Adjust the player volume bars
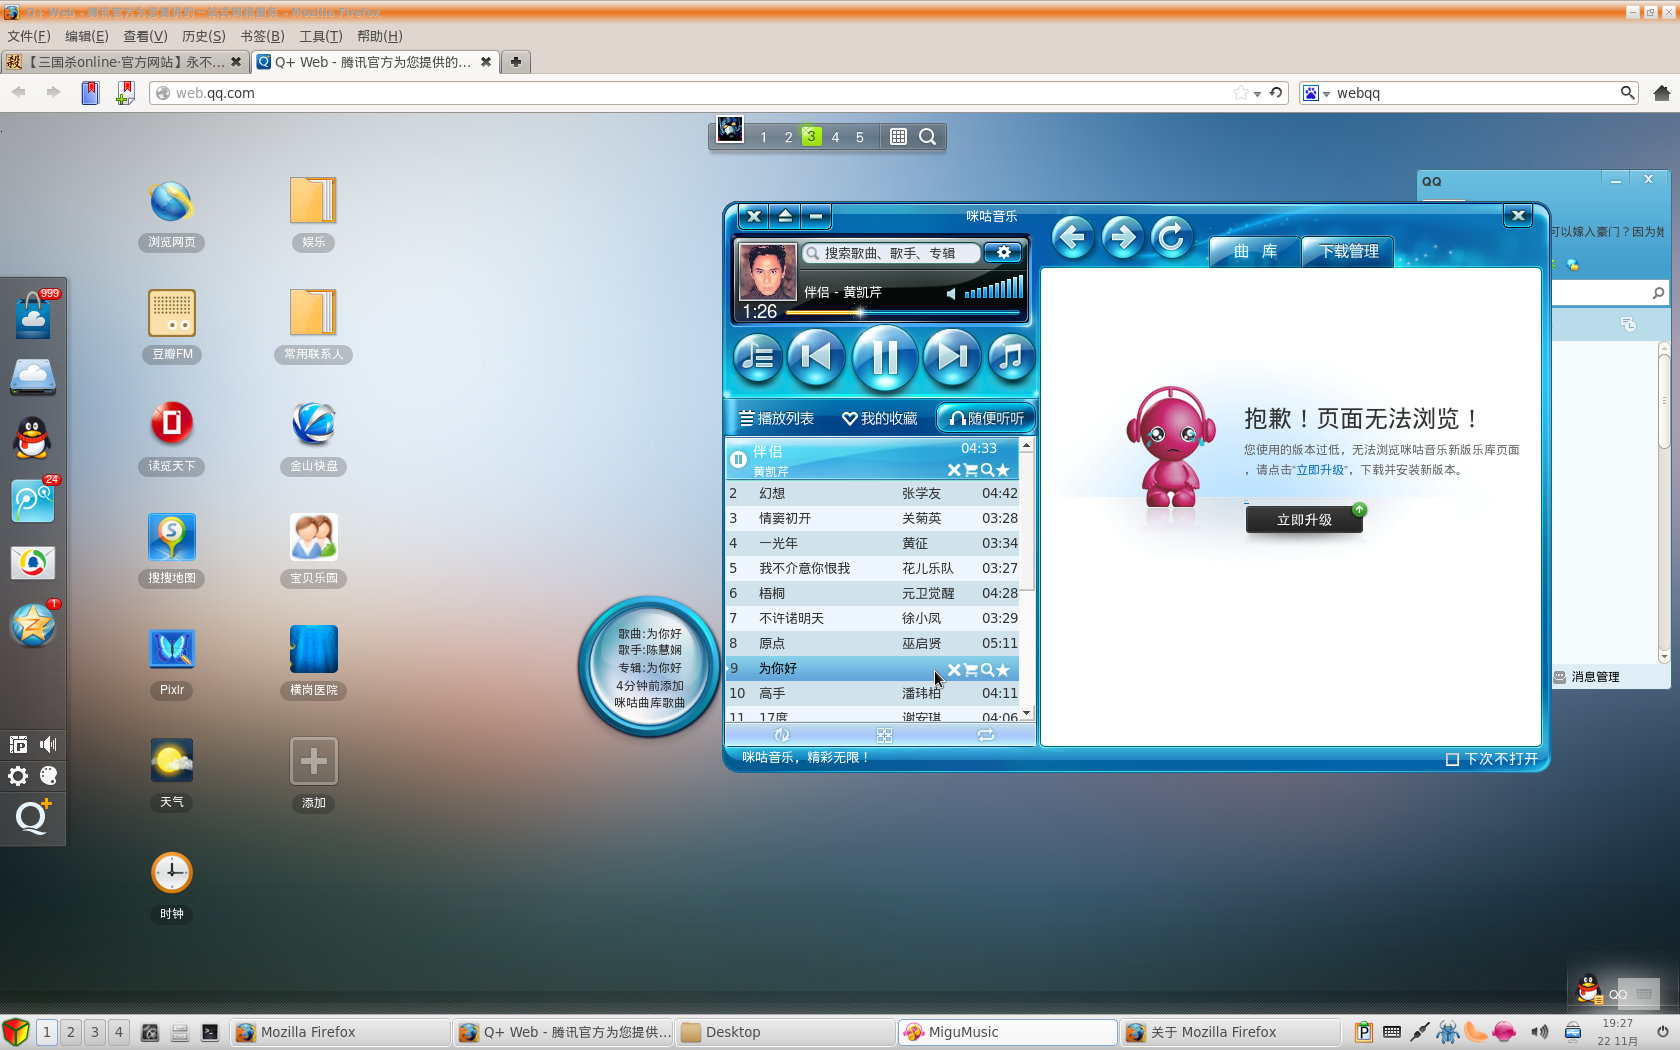This screenshot has width=1680, height=1050. (993, 288)
